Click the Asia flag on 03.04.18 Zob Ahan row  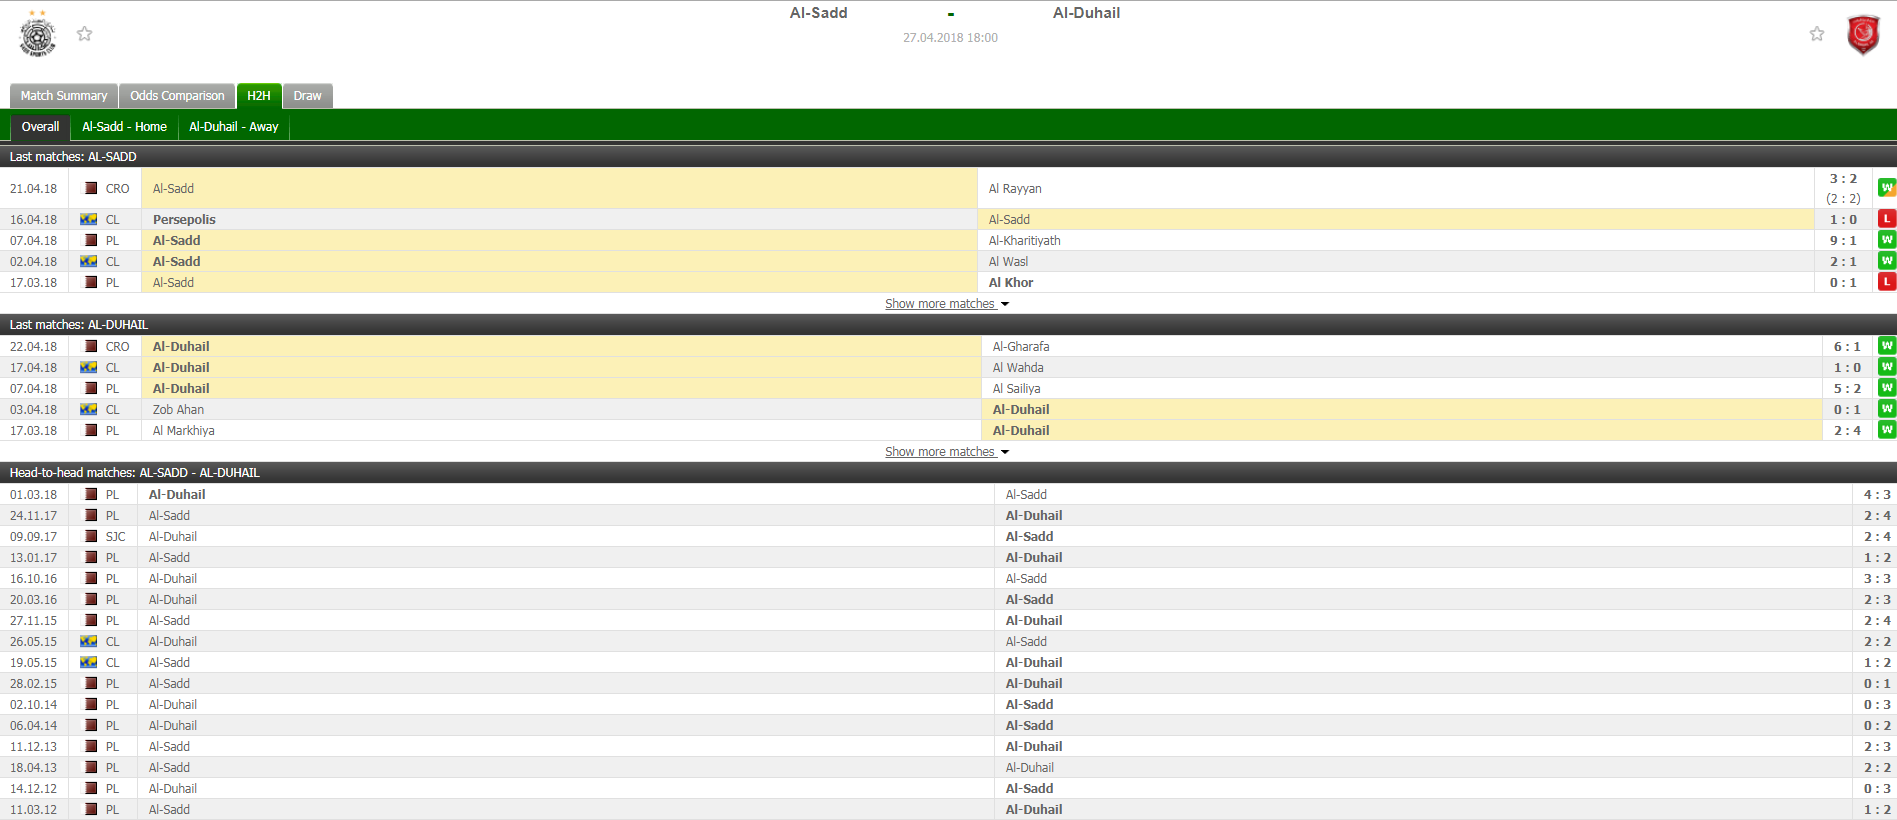88,409
